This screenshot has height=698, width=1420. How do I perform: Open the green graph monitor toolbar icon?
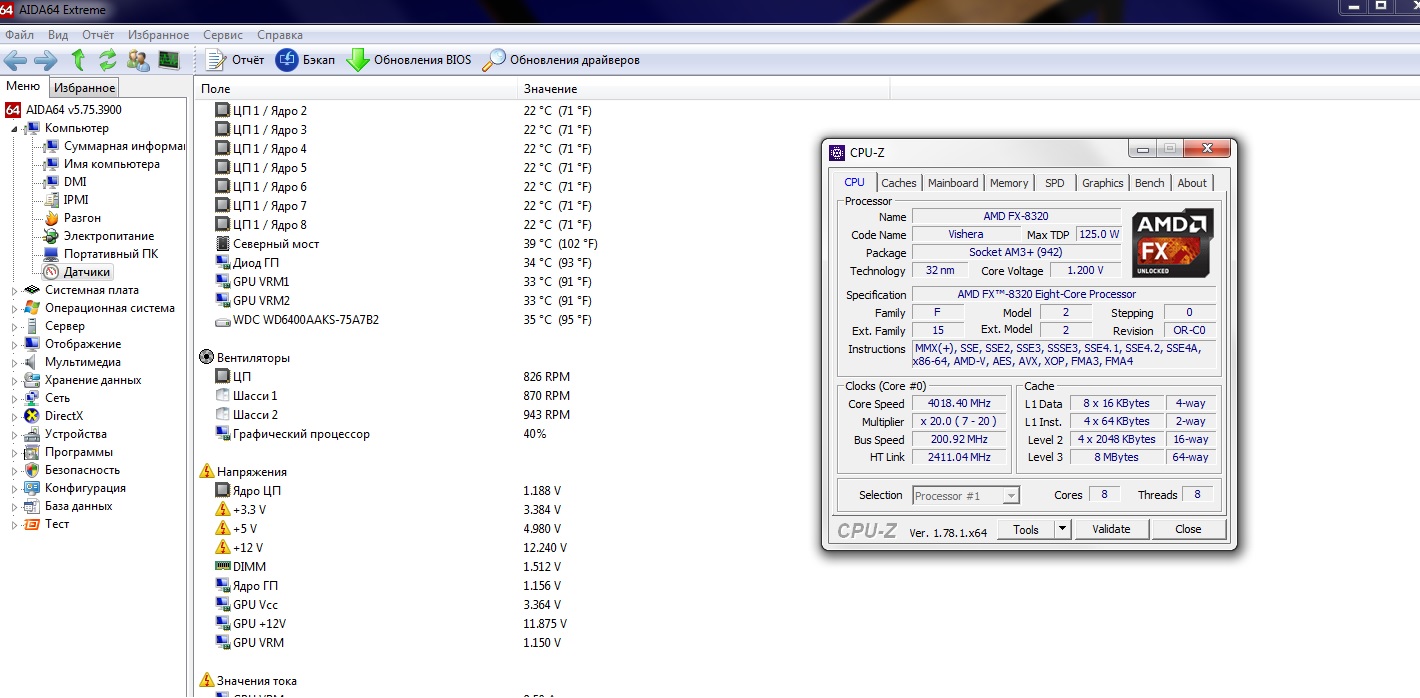168,60
